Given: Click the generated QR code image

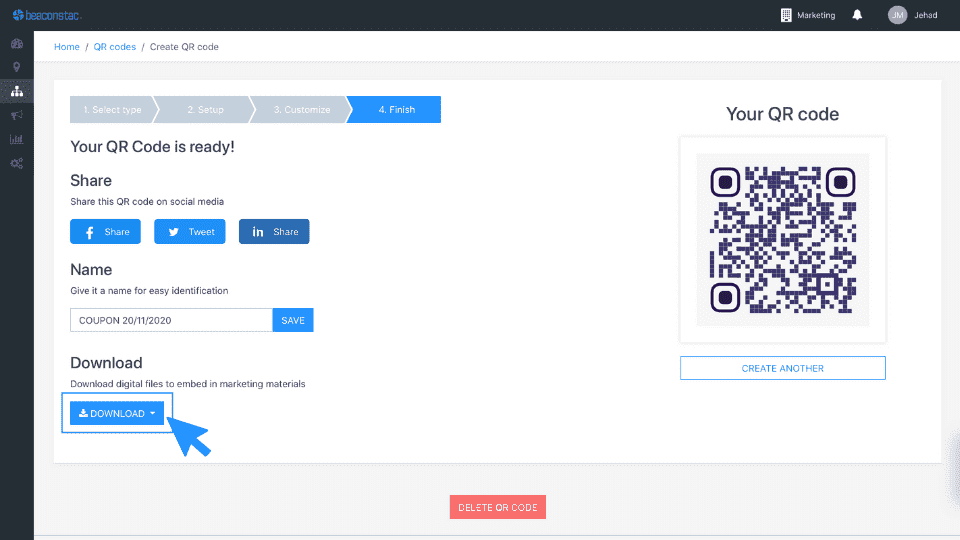Looking at the screenshot, I should (x=782, y=239).
